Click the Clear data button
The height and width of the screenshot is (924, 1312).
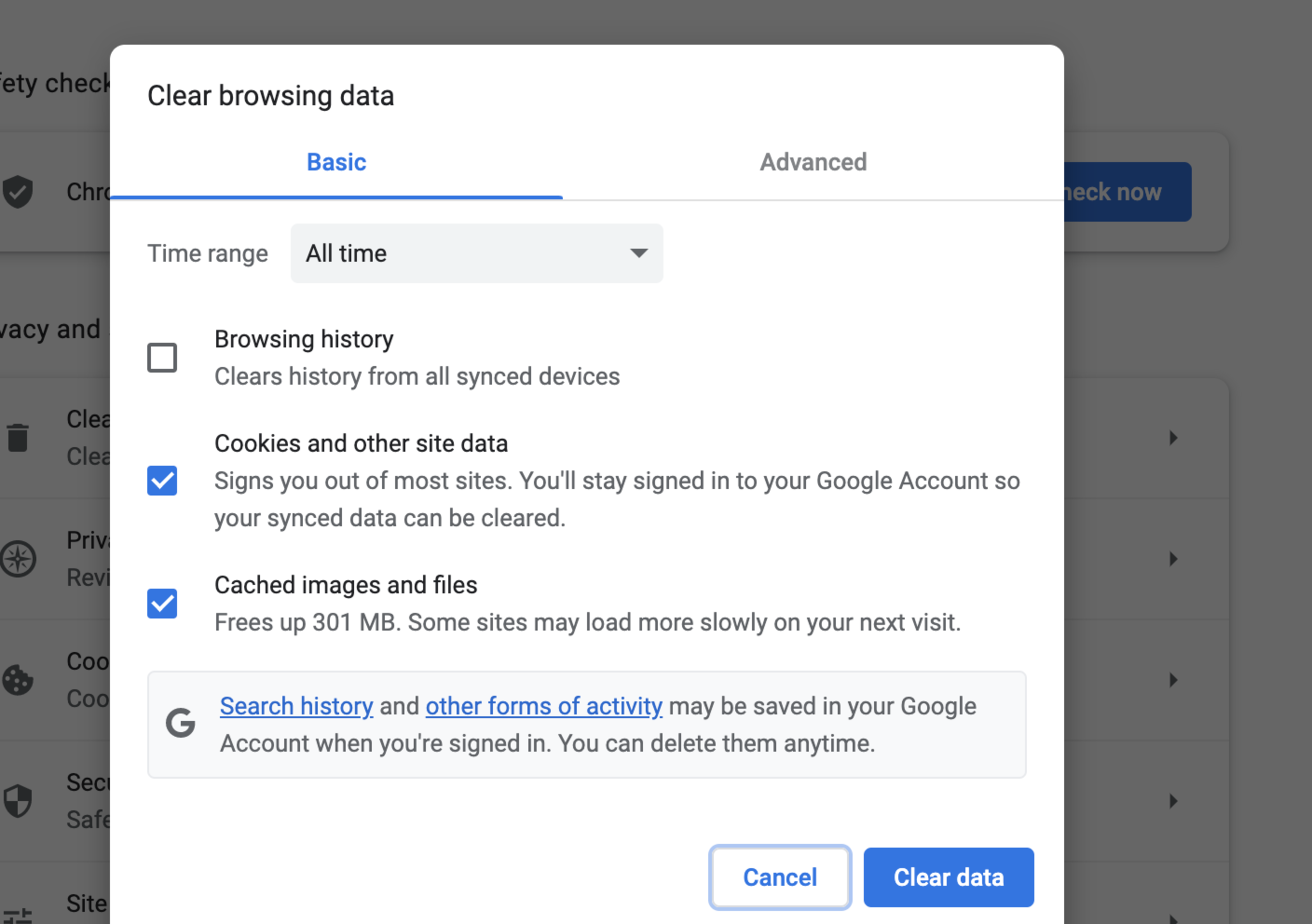pos(948,877)
